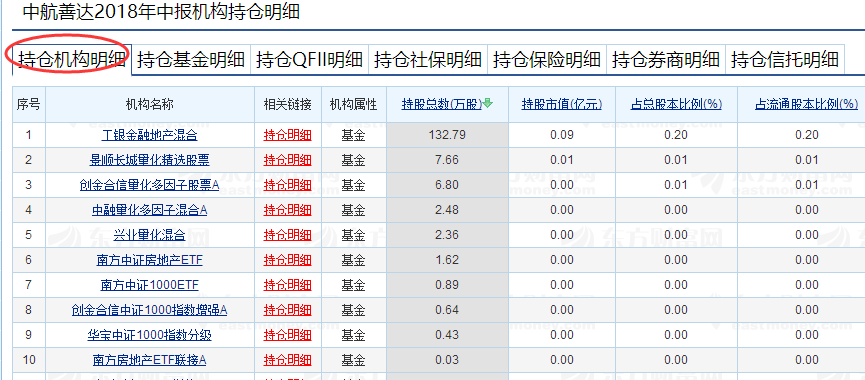This screenshot has height=380, width=865.
Task: Click the 7.66 holding value cell
Action: tap(447, 160)
